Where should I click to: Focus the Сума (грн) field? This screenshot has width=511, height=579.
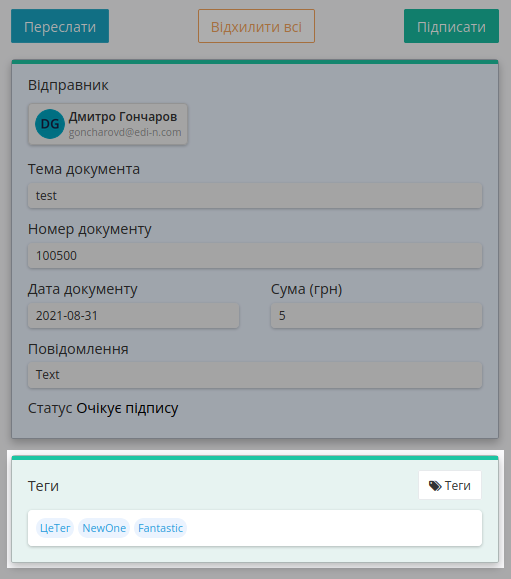tap(377, 316)
